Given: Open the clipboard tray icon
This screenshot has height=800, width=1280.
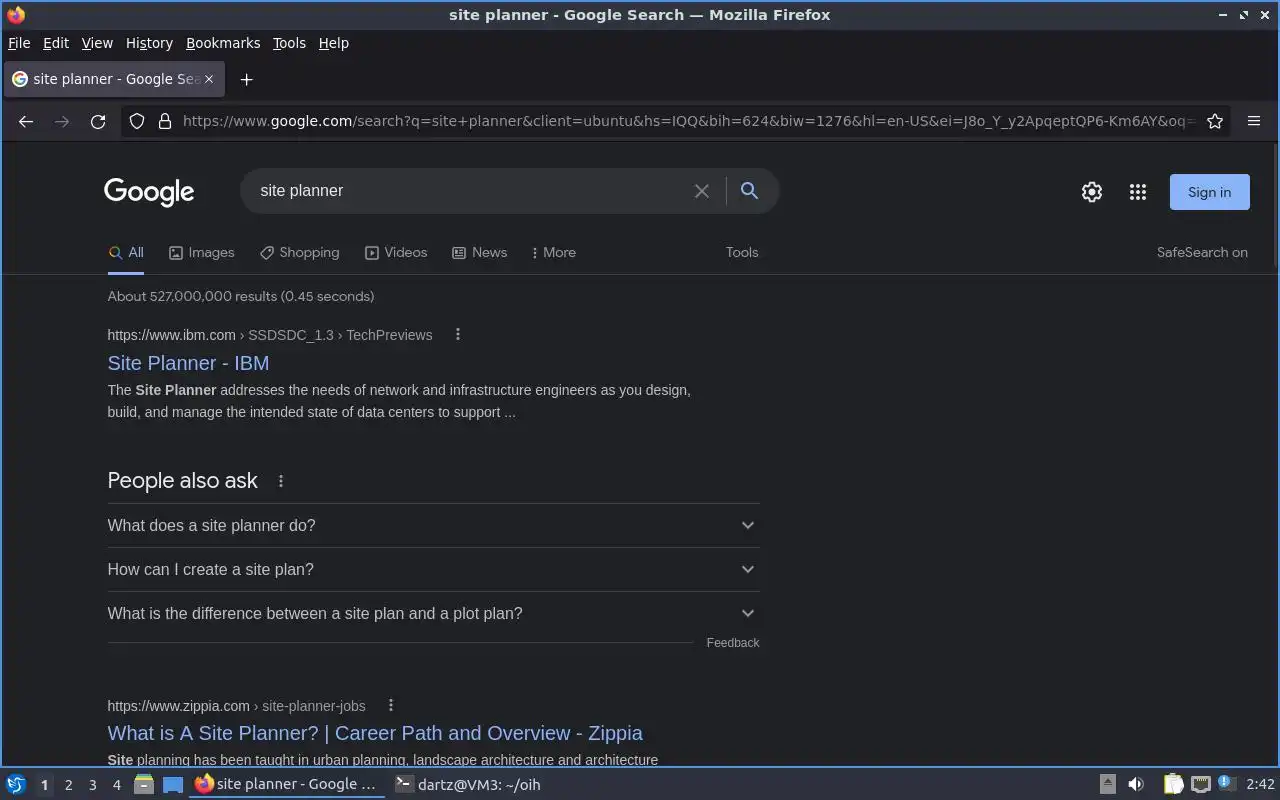Looking at the screenshot, I should pos(1173,784).
